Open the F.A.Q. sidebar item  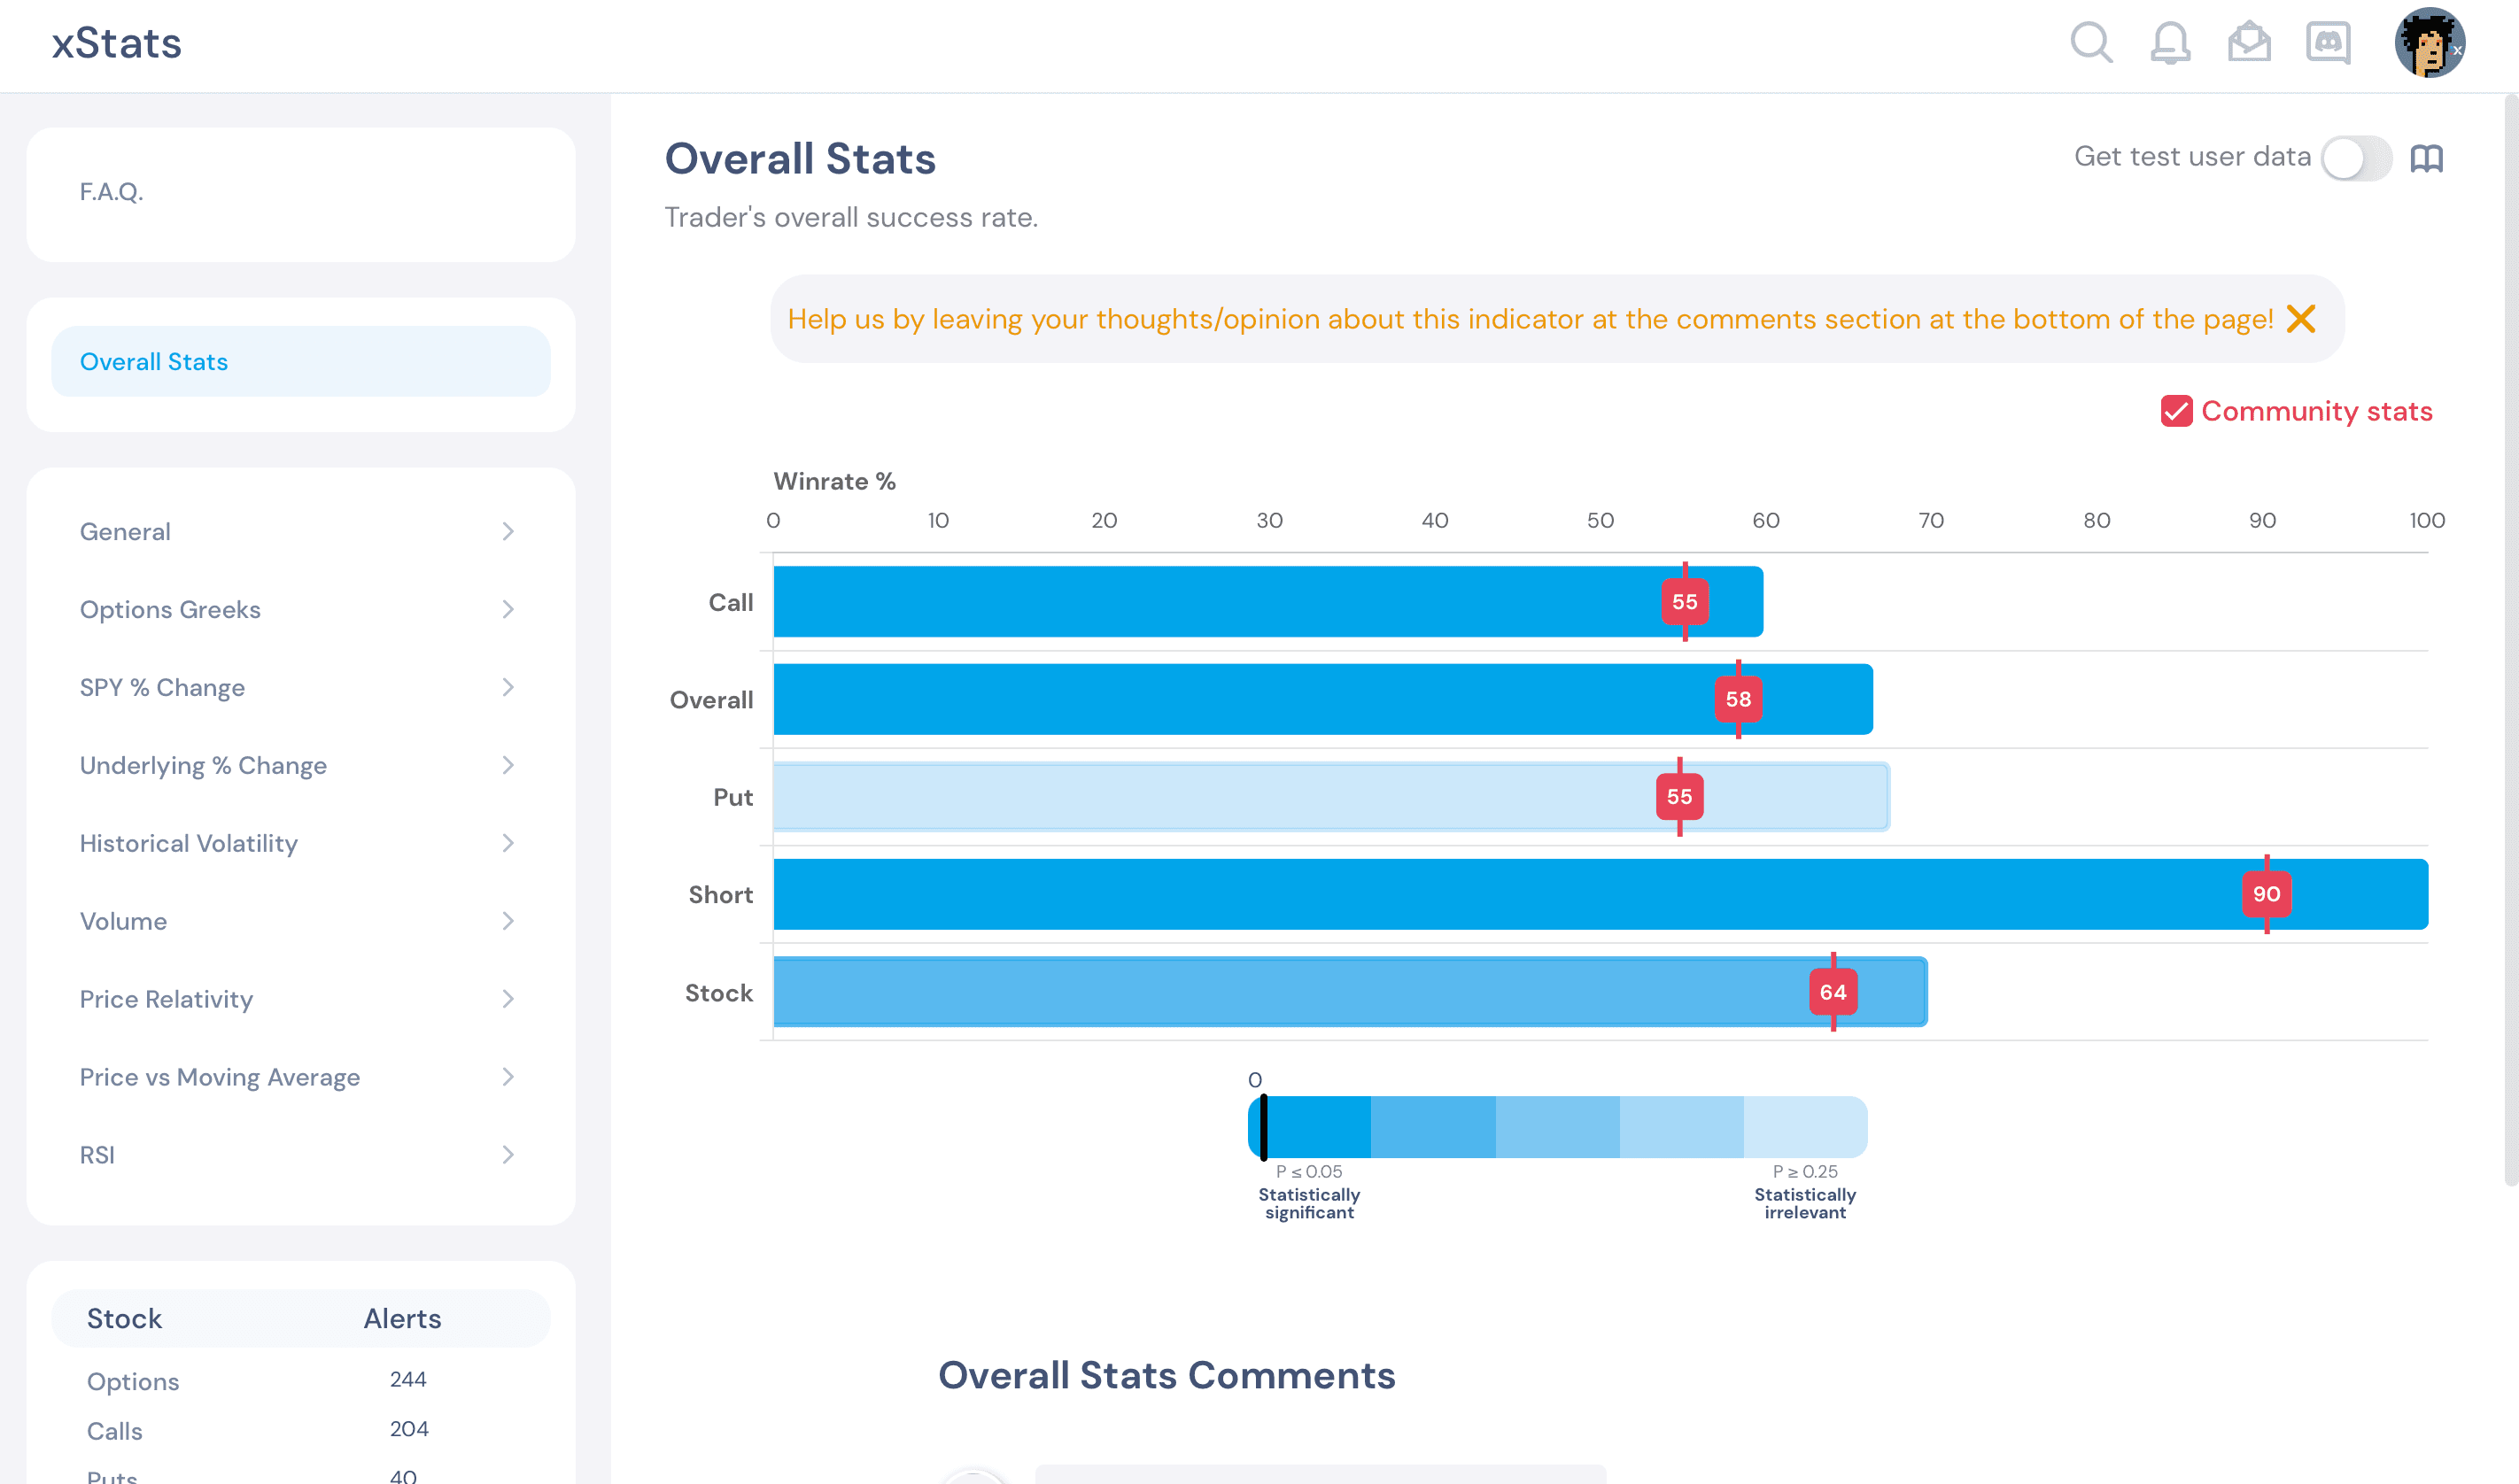tap(300, 192)
